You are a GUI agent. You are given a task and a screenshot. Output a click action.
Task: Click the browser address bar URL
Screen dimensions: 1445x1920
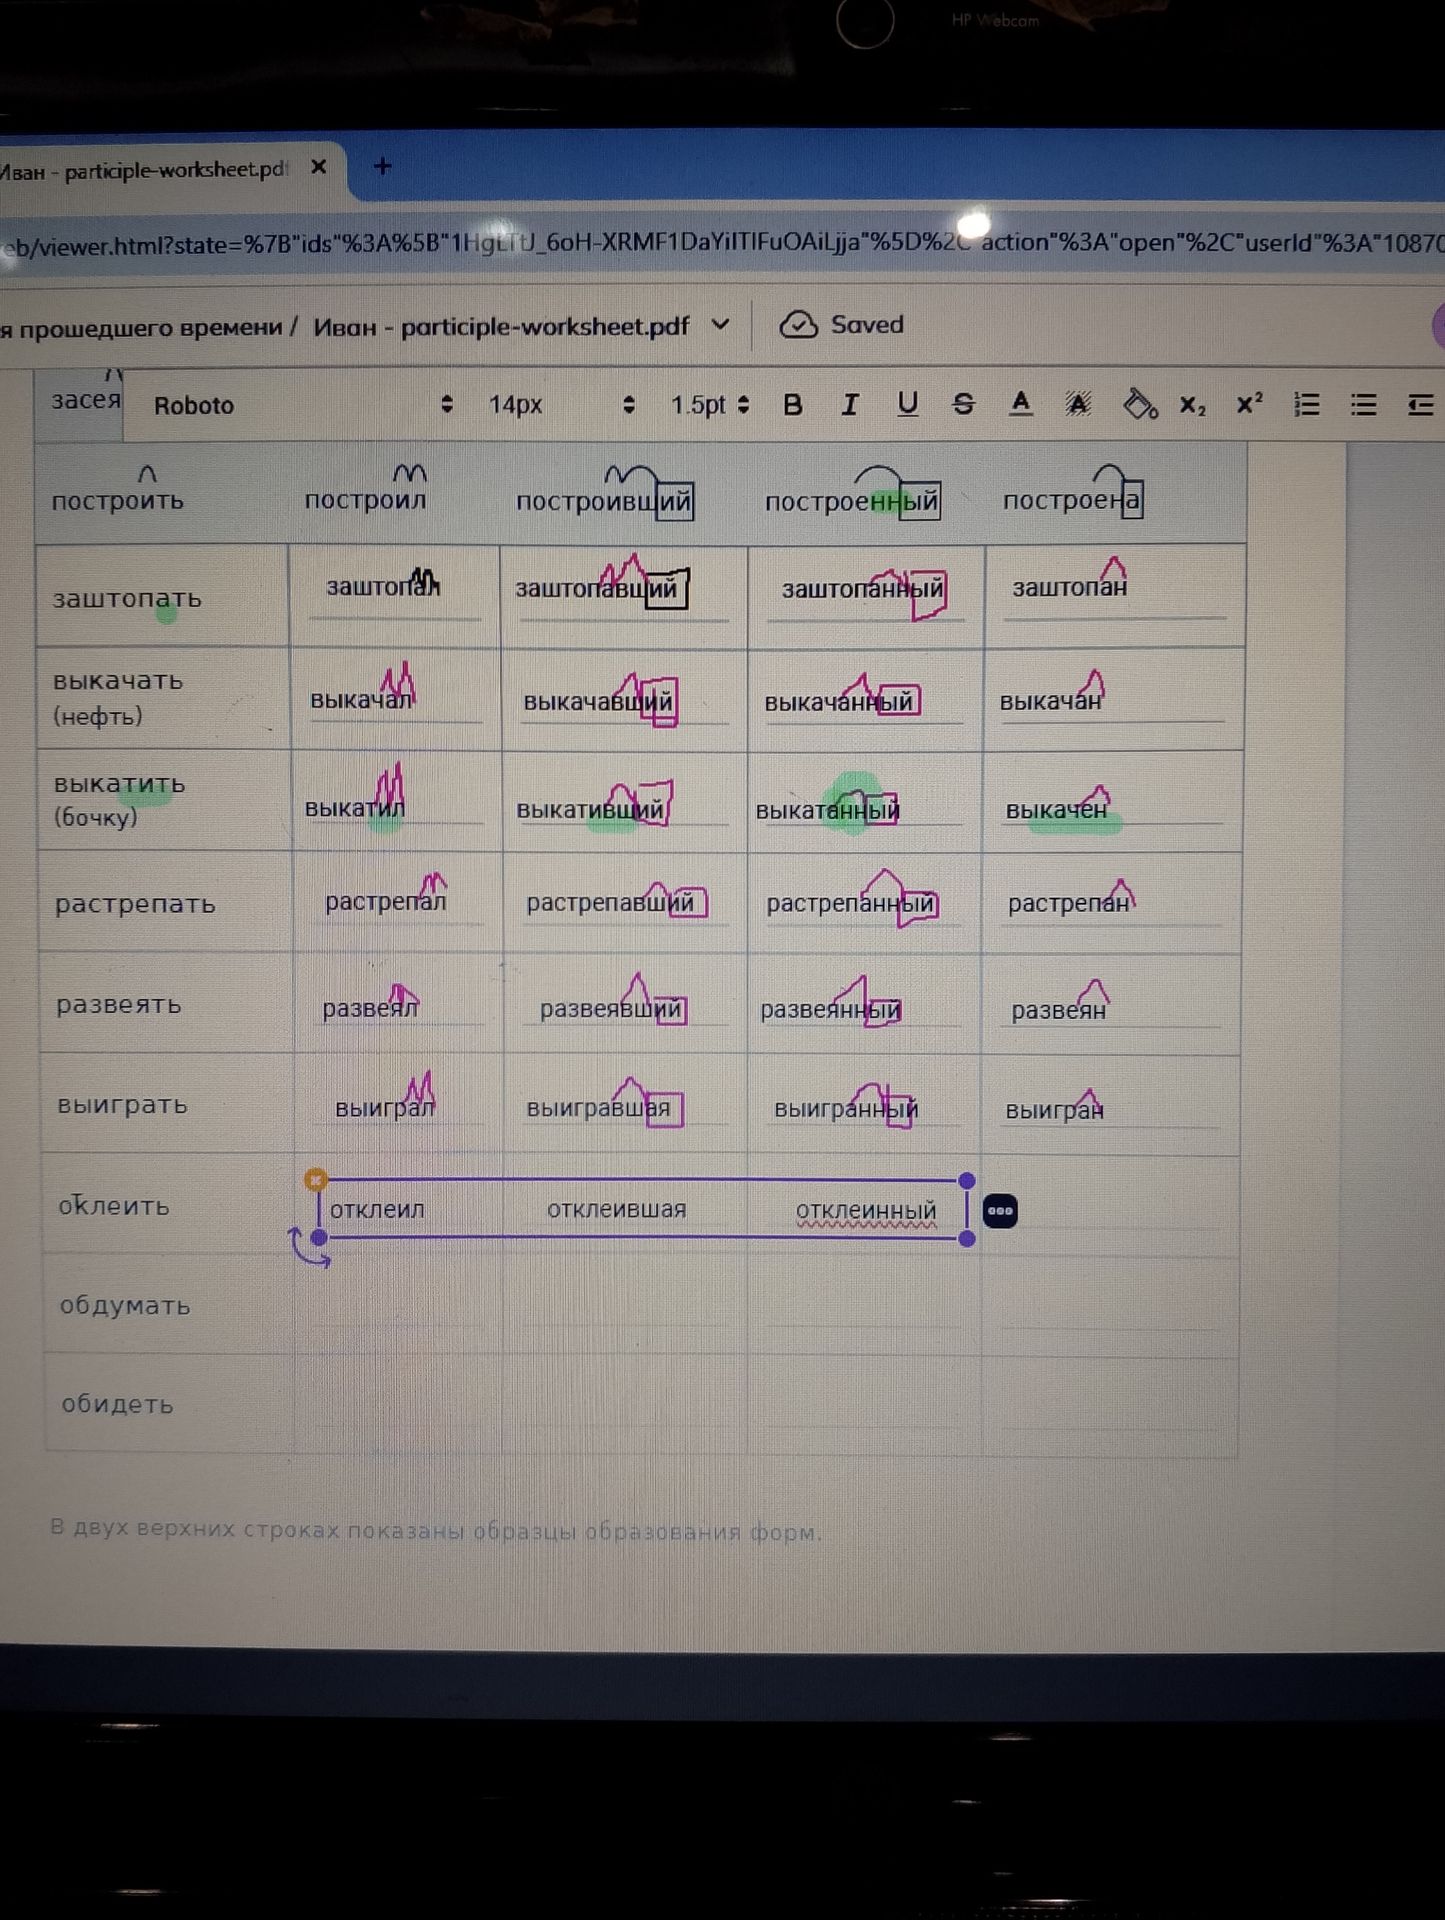720,244
